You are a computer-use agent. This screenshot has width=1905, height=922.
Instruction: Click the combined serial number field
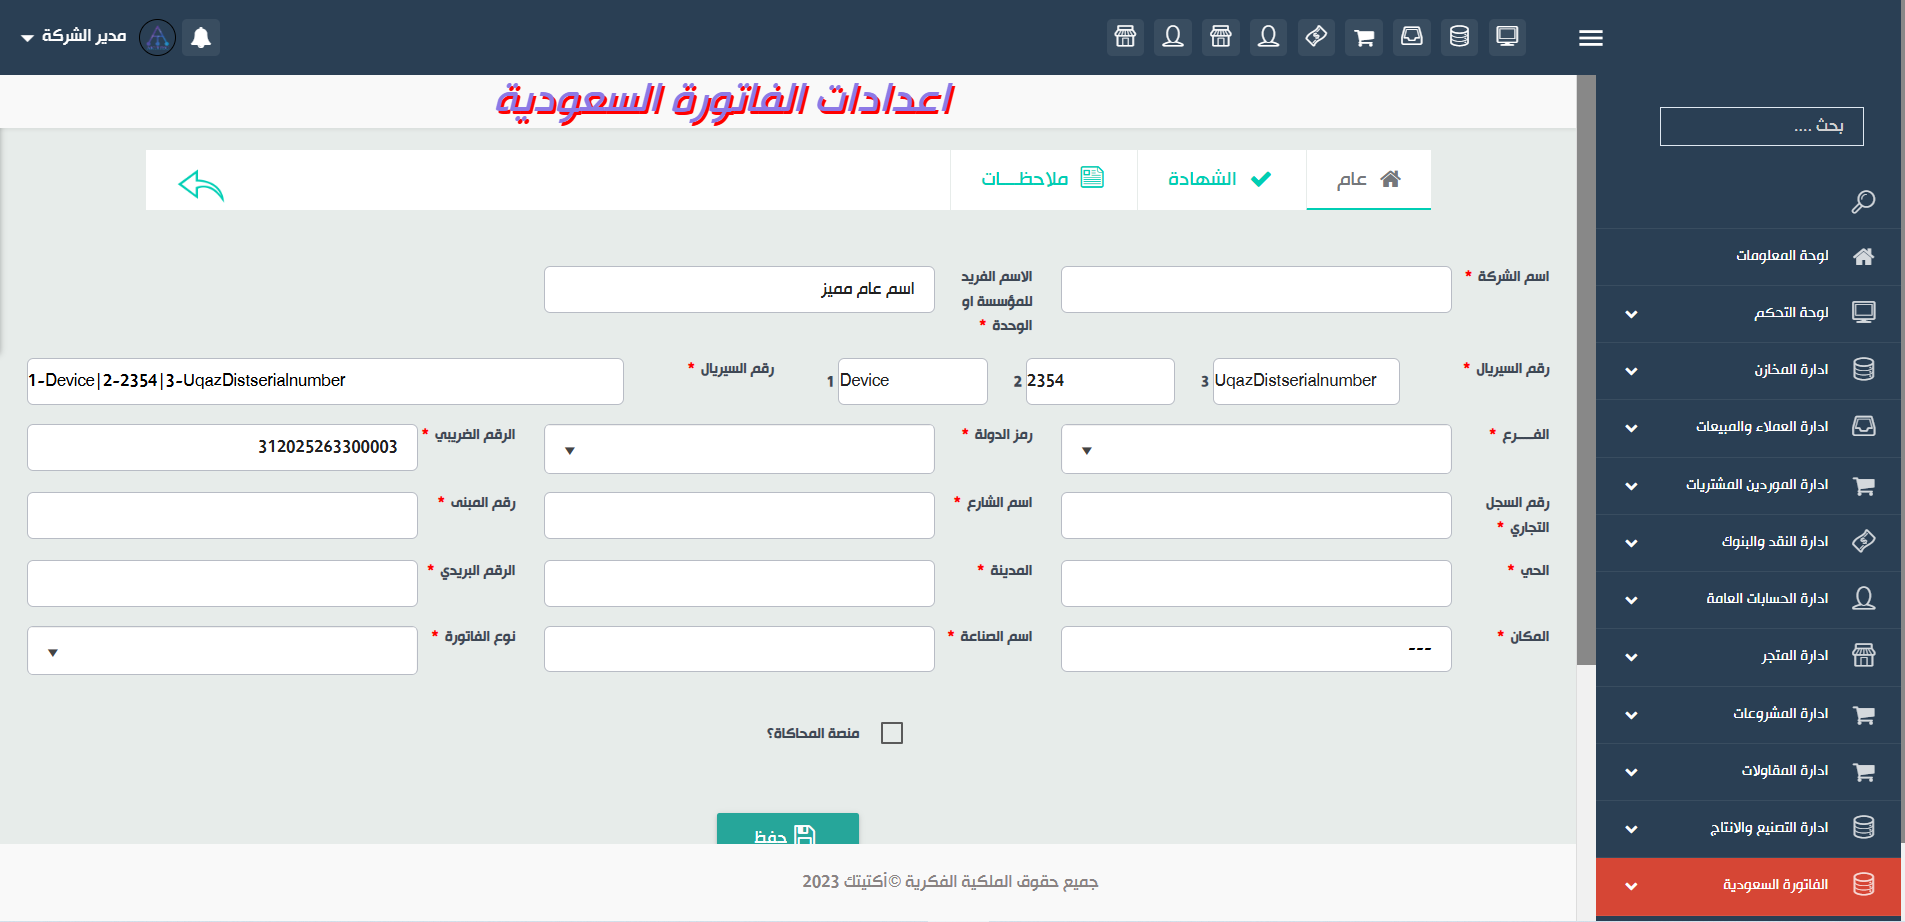pos(325,381)
